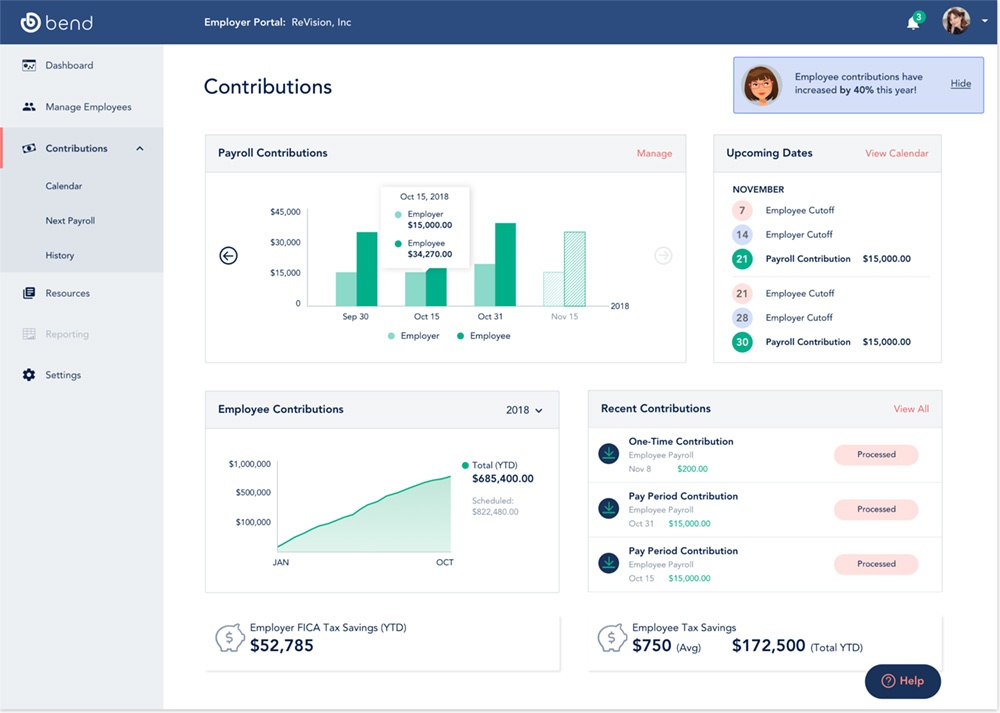Image resolution: width=1000 pixels, height=713 pixels.
Task: Click Processed status for Oct 15 contribution
Action: point(876,564)
